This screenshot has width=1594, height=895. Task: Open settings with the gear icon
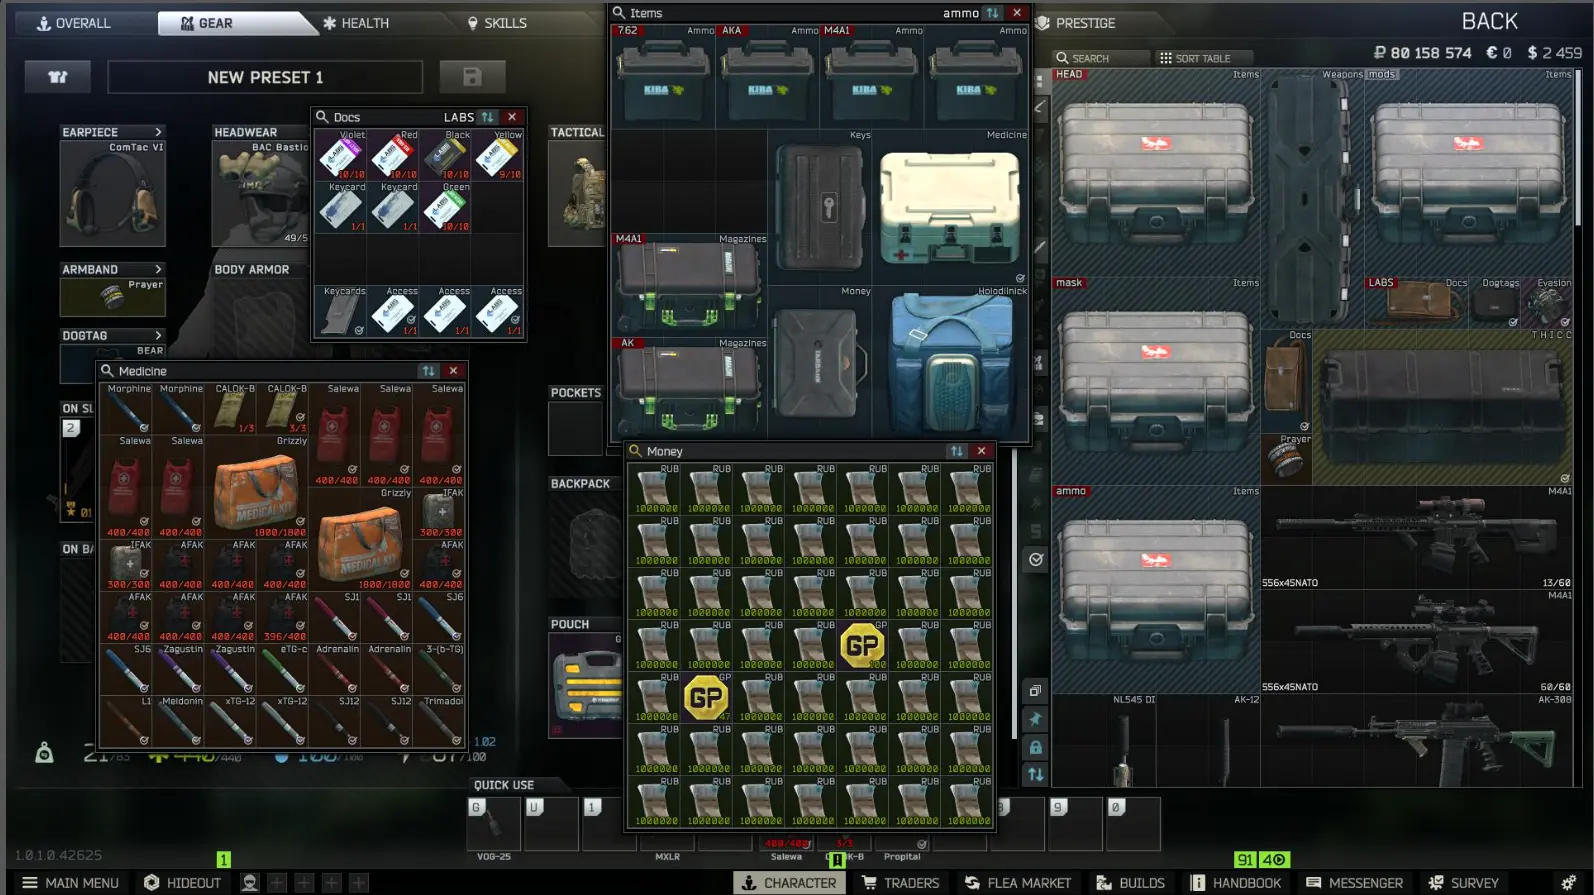click(x=1568, y=883)
